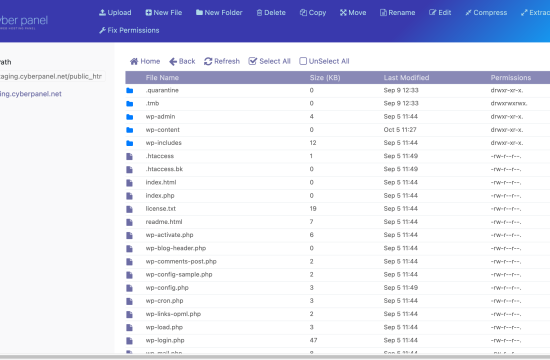Click the Copy toolbar icon
This screenshot has height=360, width=550.
click(303, 13)
